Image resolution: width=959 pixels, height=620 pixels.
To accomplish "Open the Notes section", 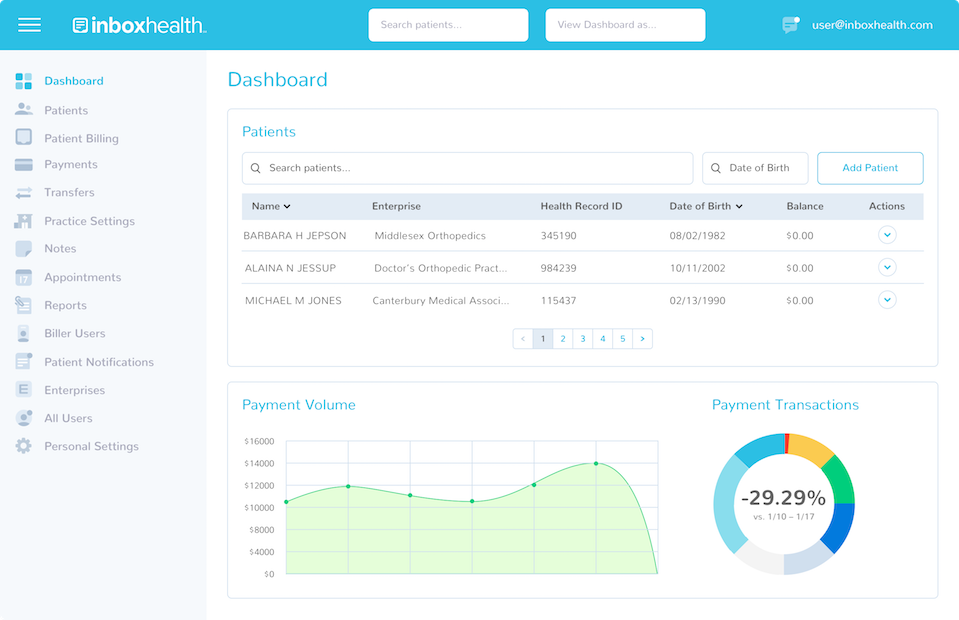I will [x=60, y=249].
